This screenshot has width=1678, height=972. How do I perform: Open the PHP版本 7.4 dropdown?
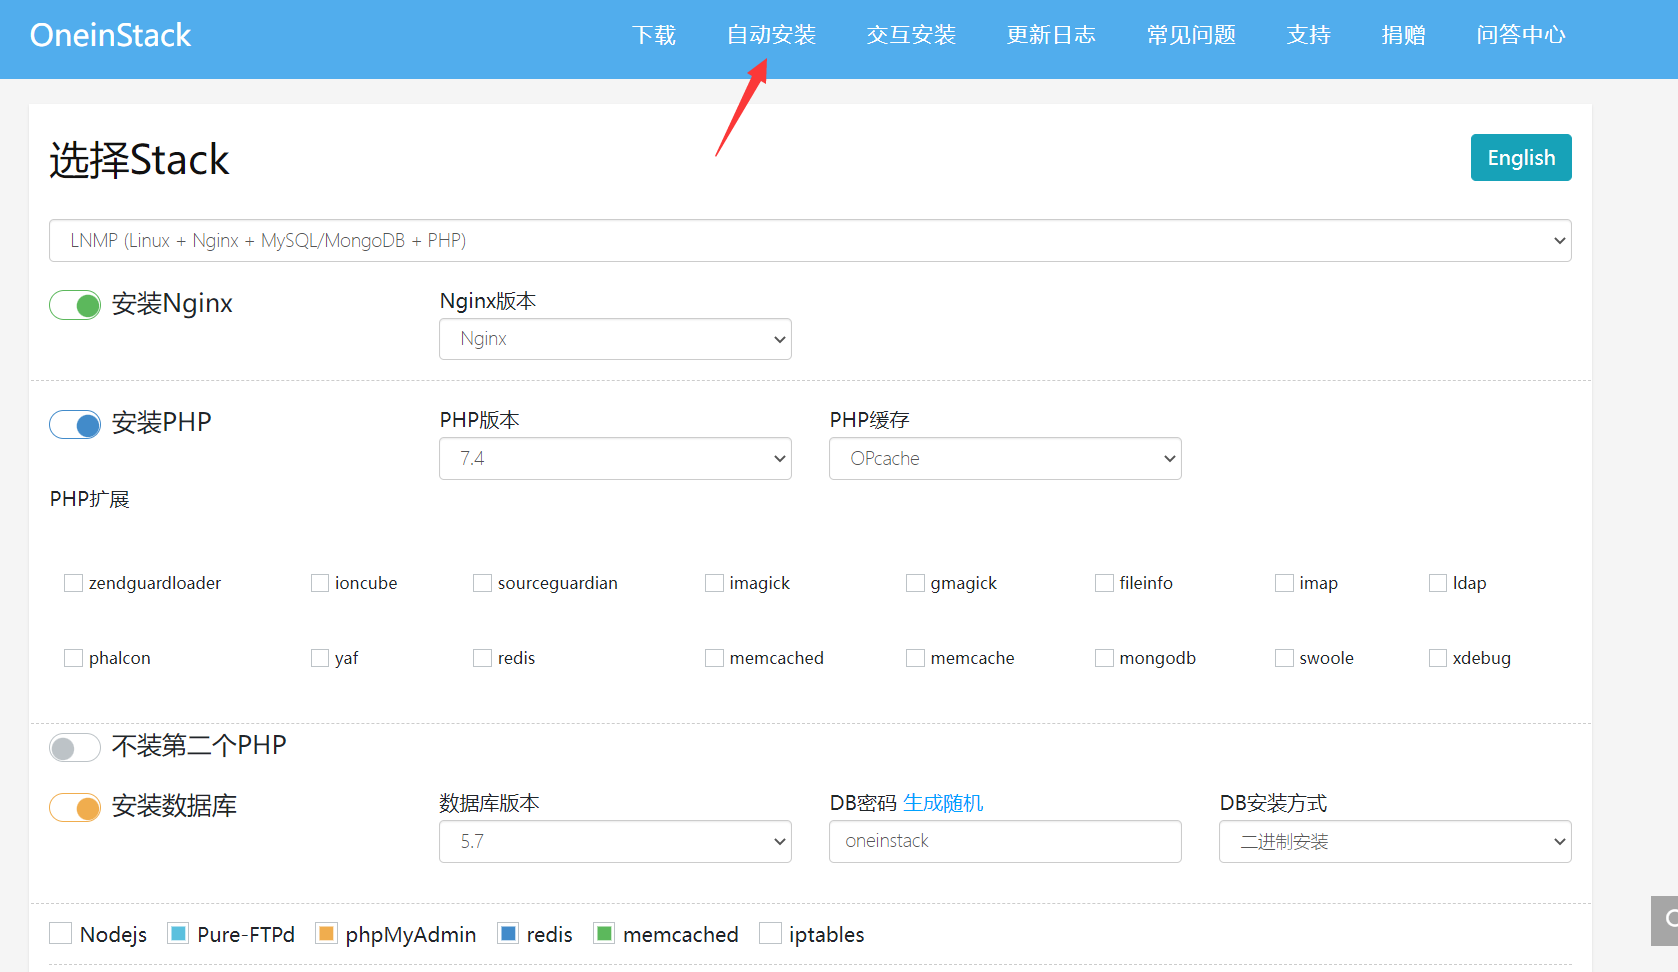[x=615, y=459]
